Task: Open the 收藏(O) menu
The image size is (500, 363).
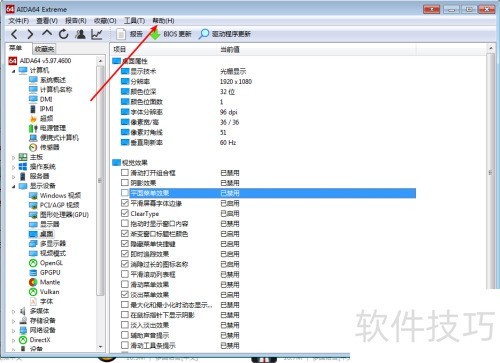Action: (x=105, y=21)
